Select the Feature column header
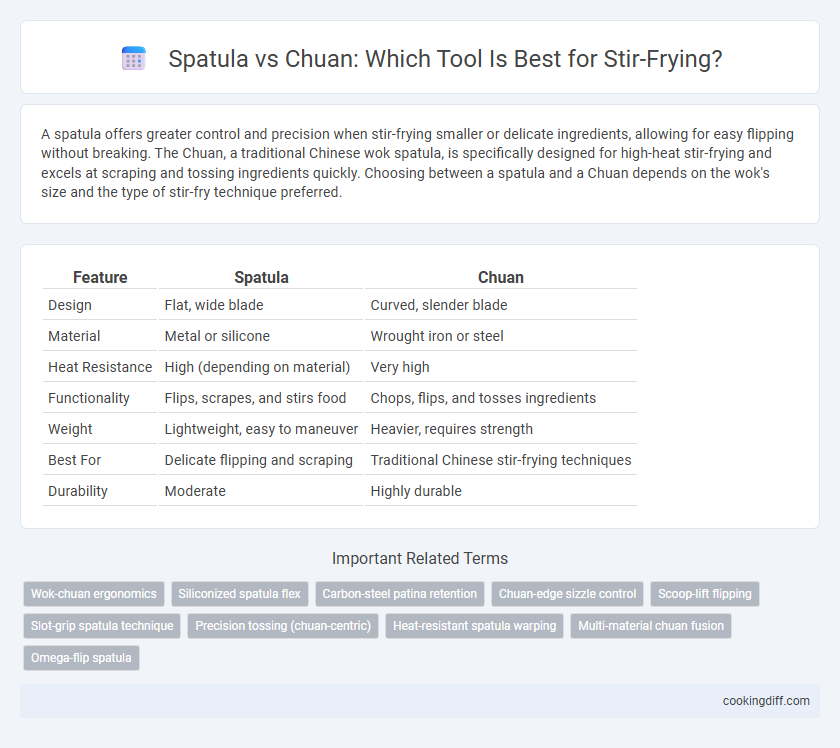The image size is (840, 748). [x=100, y=277]
